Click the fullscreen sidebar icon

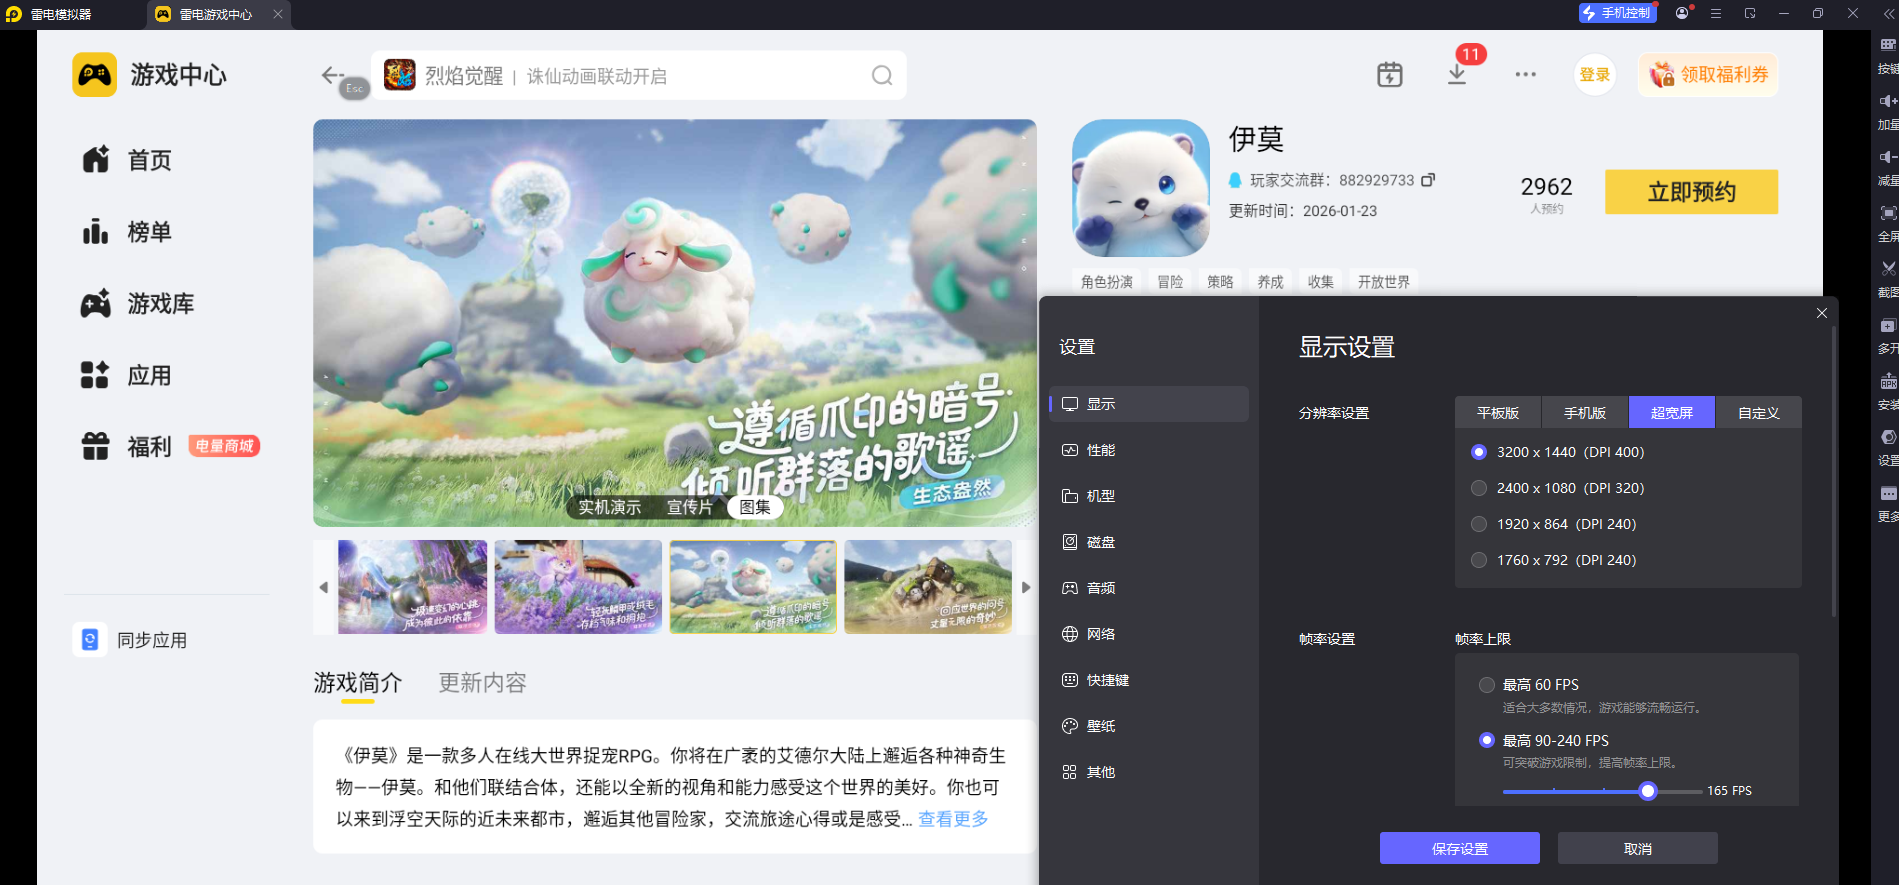tap(1888, 213)
